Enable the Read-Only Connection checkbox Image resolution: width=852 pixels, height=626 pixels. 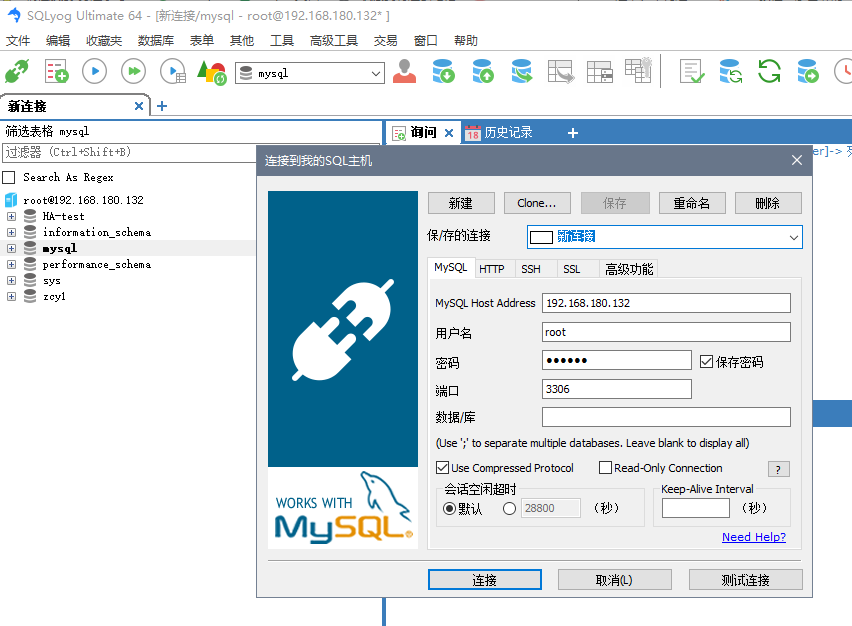pyautogui.click(x=607, y=467)
